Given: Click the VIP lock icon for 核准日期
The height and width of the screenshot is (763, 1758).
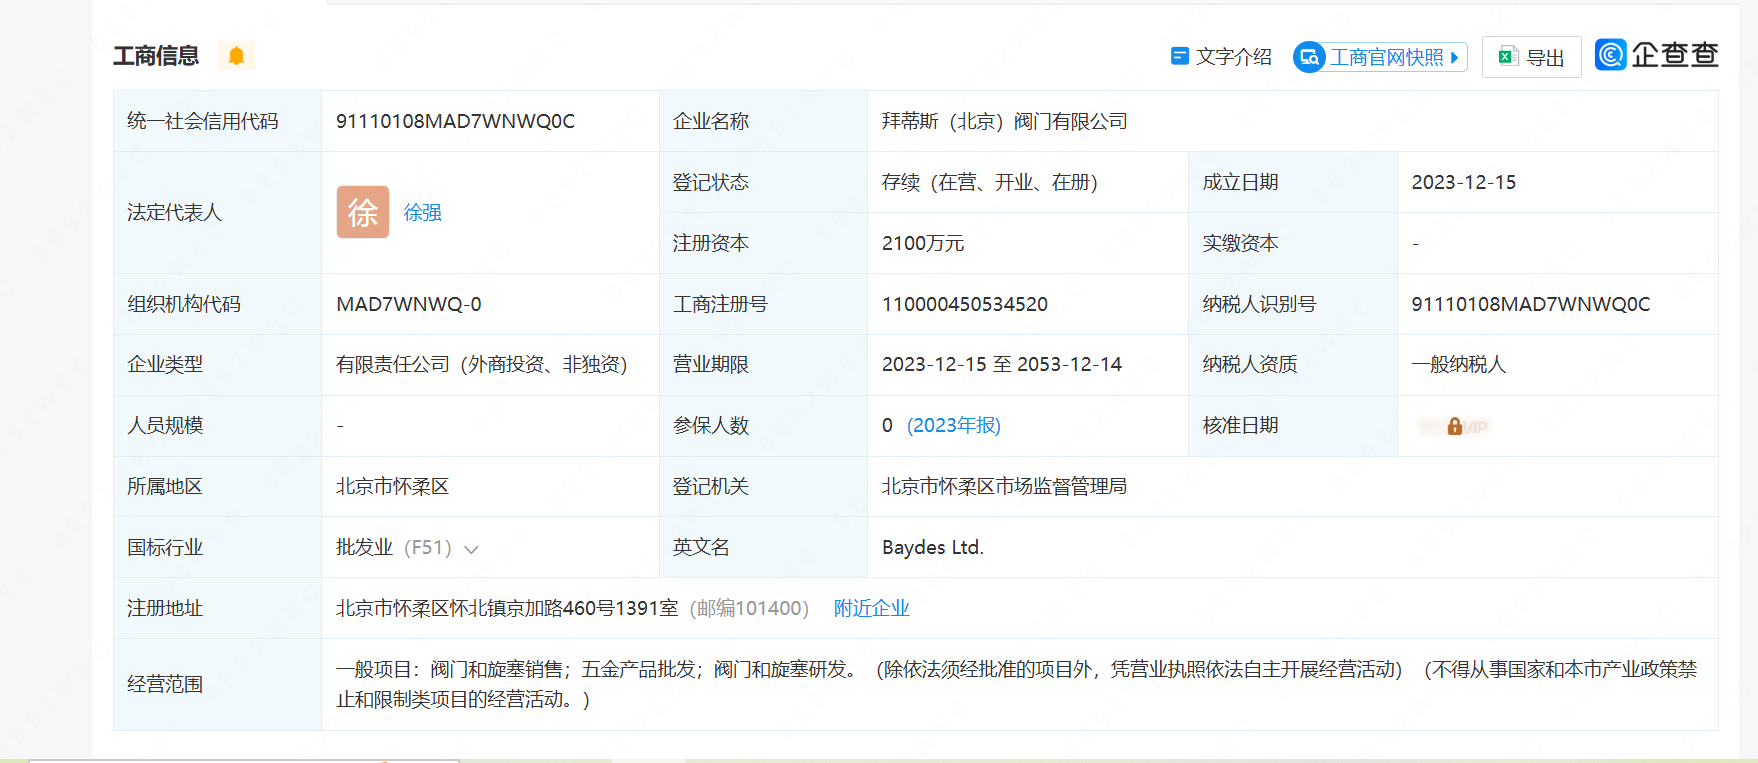Looking at the screenshot, I should coord(1454,426).
